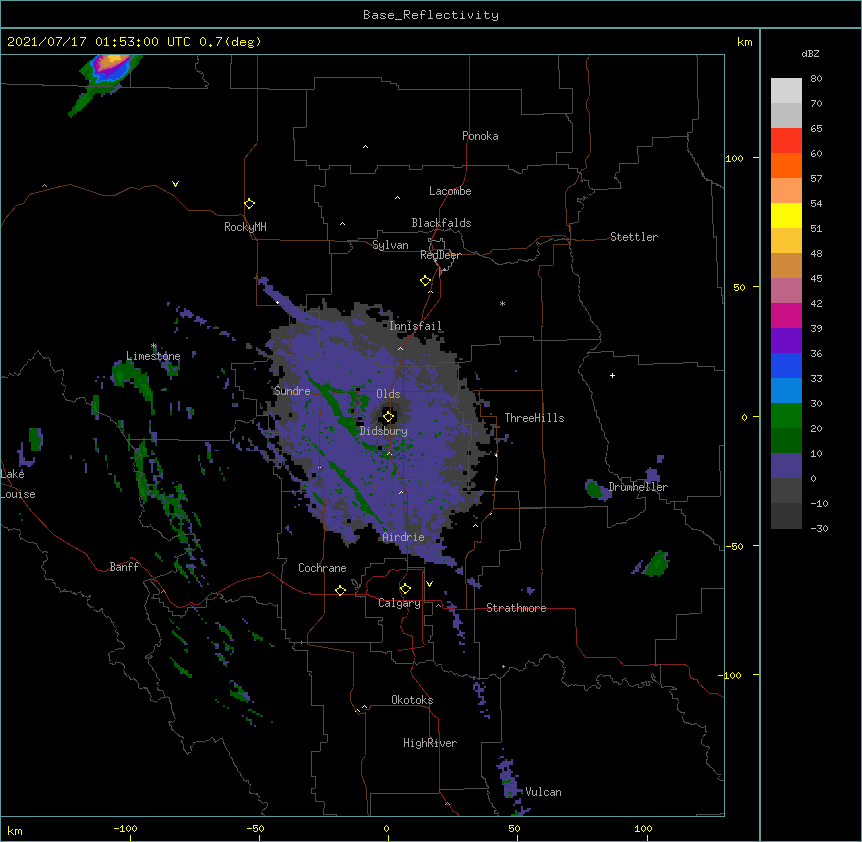Screen dimensions: 862x842
Task: Click the Drumheller label
Action: tap(638, 487)
